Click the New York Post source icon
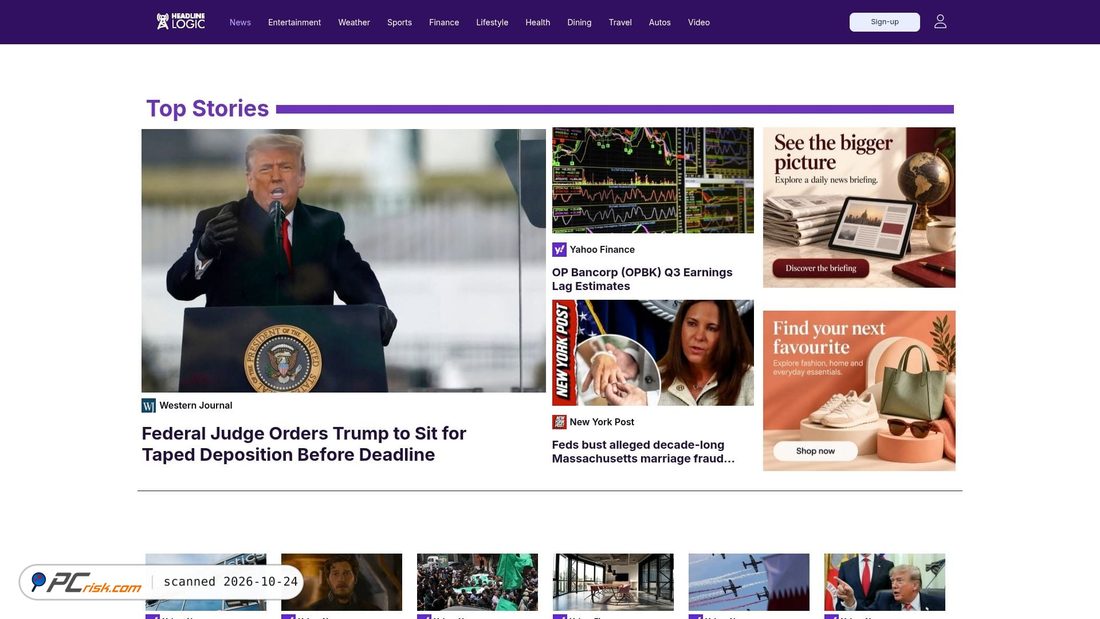This screenshot has width=1100, height=619. [x=559, y=422]
